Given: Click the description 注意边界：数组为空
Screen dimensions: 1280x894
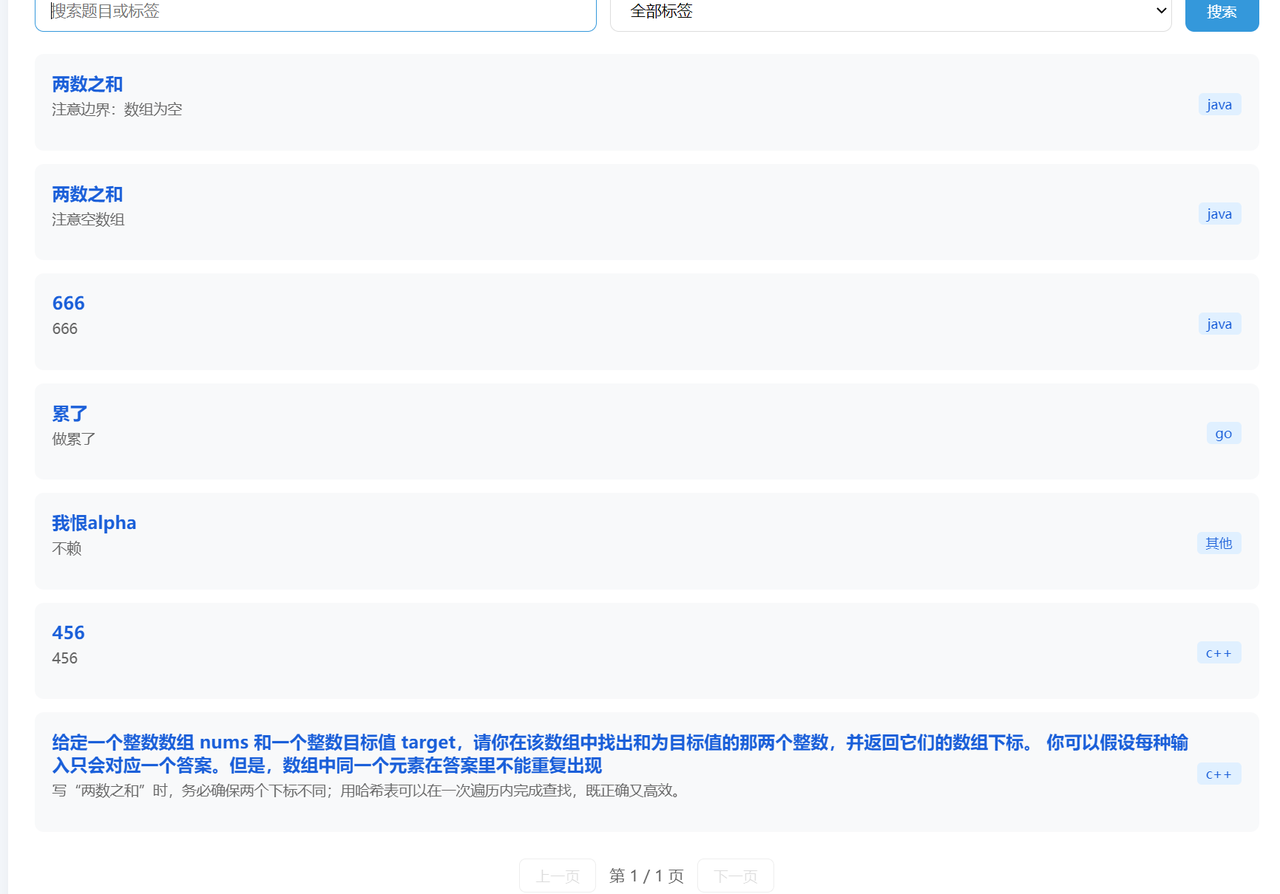Looking at the screenshot, I should (x=117, y=110).
